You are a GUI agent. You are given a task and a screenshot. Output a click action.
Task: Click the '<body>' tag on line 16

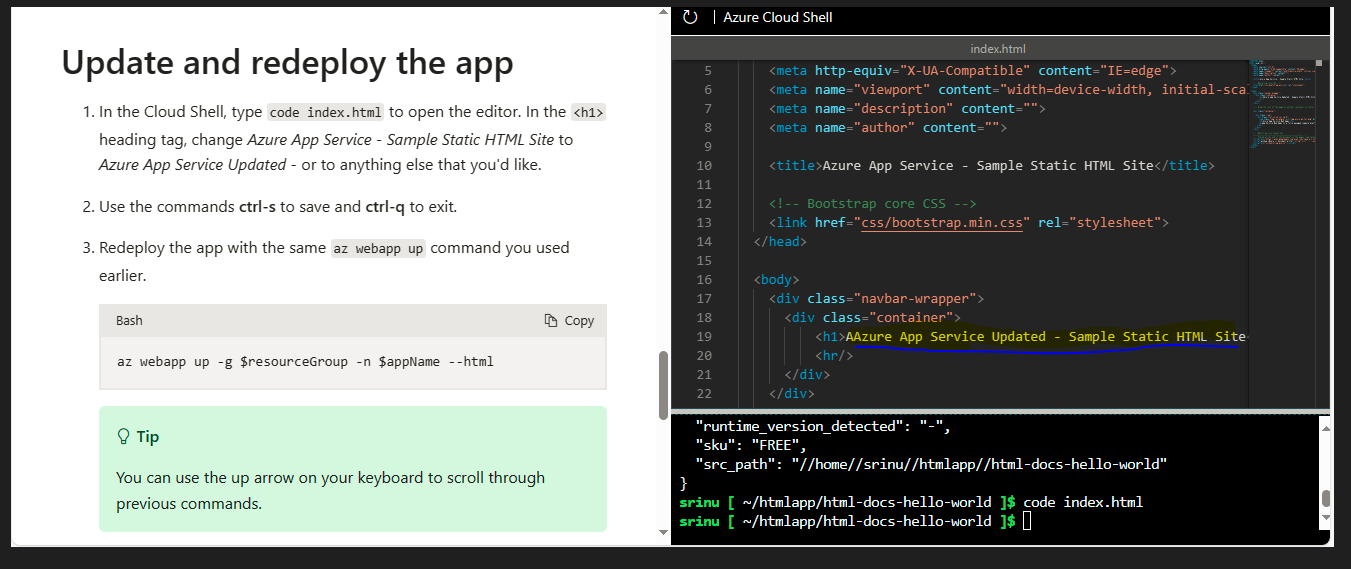point(776,279)
